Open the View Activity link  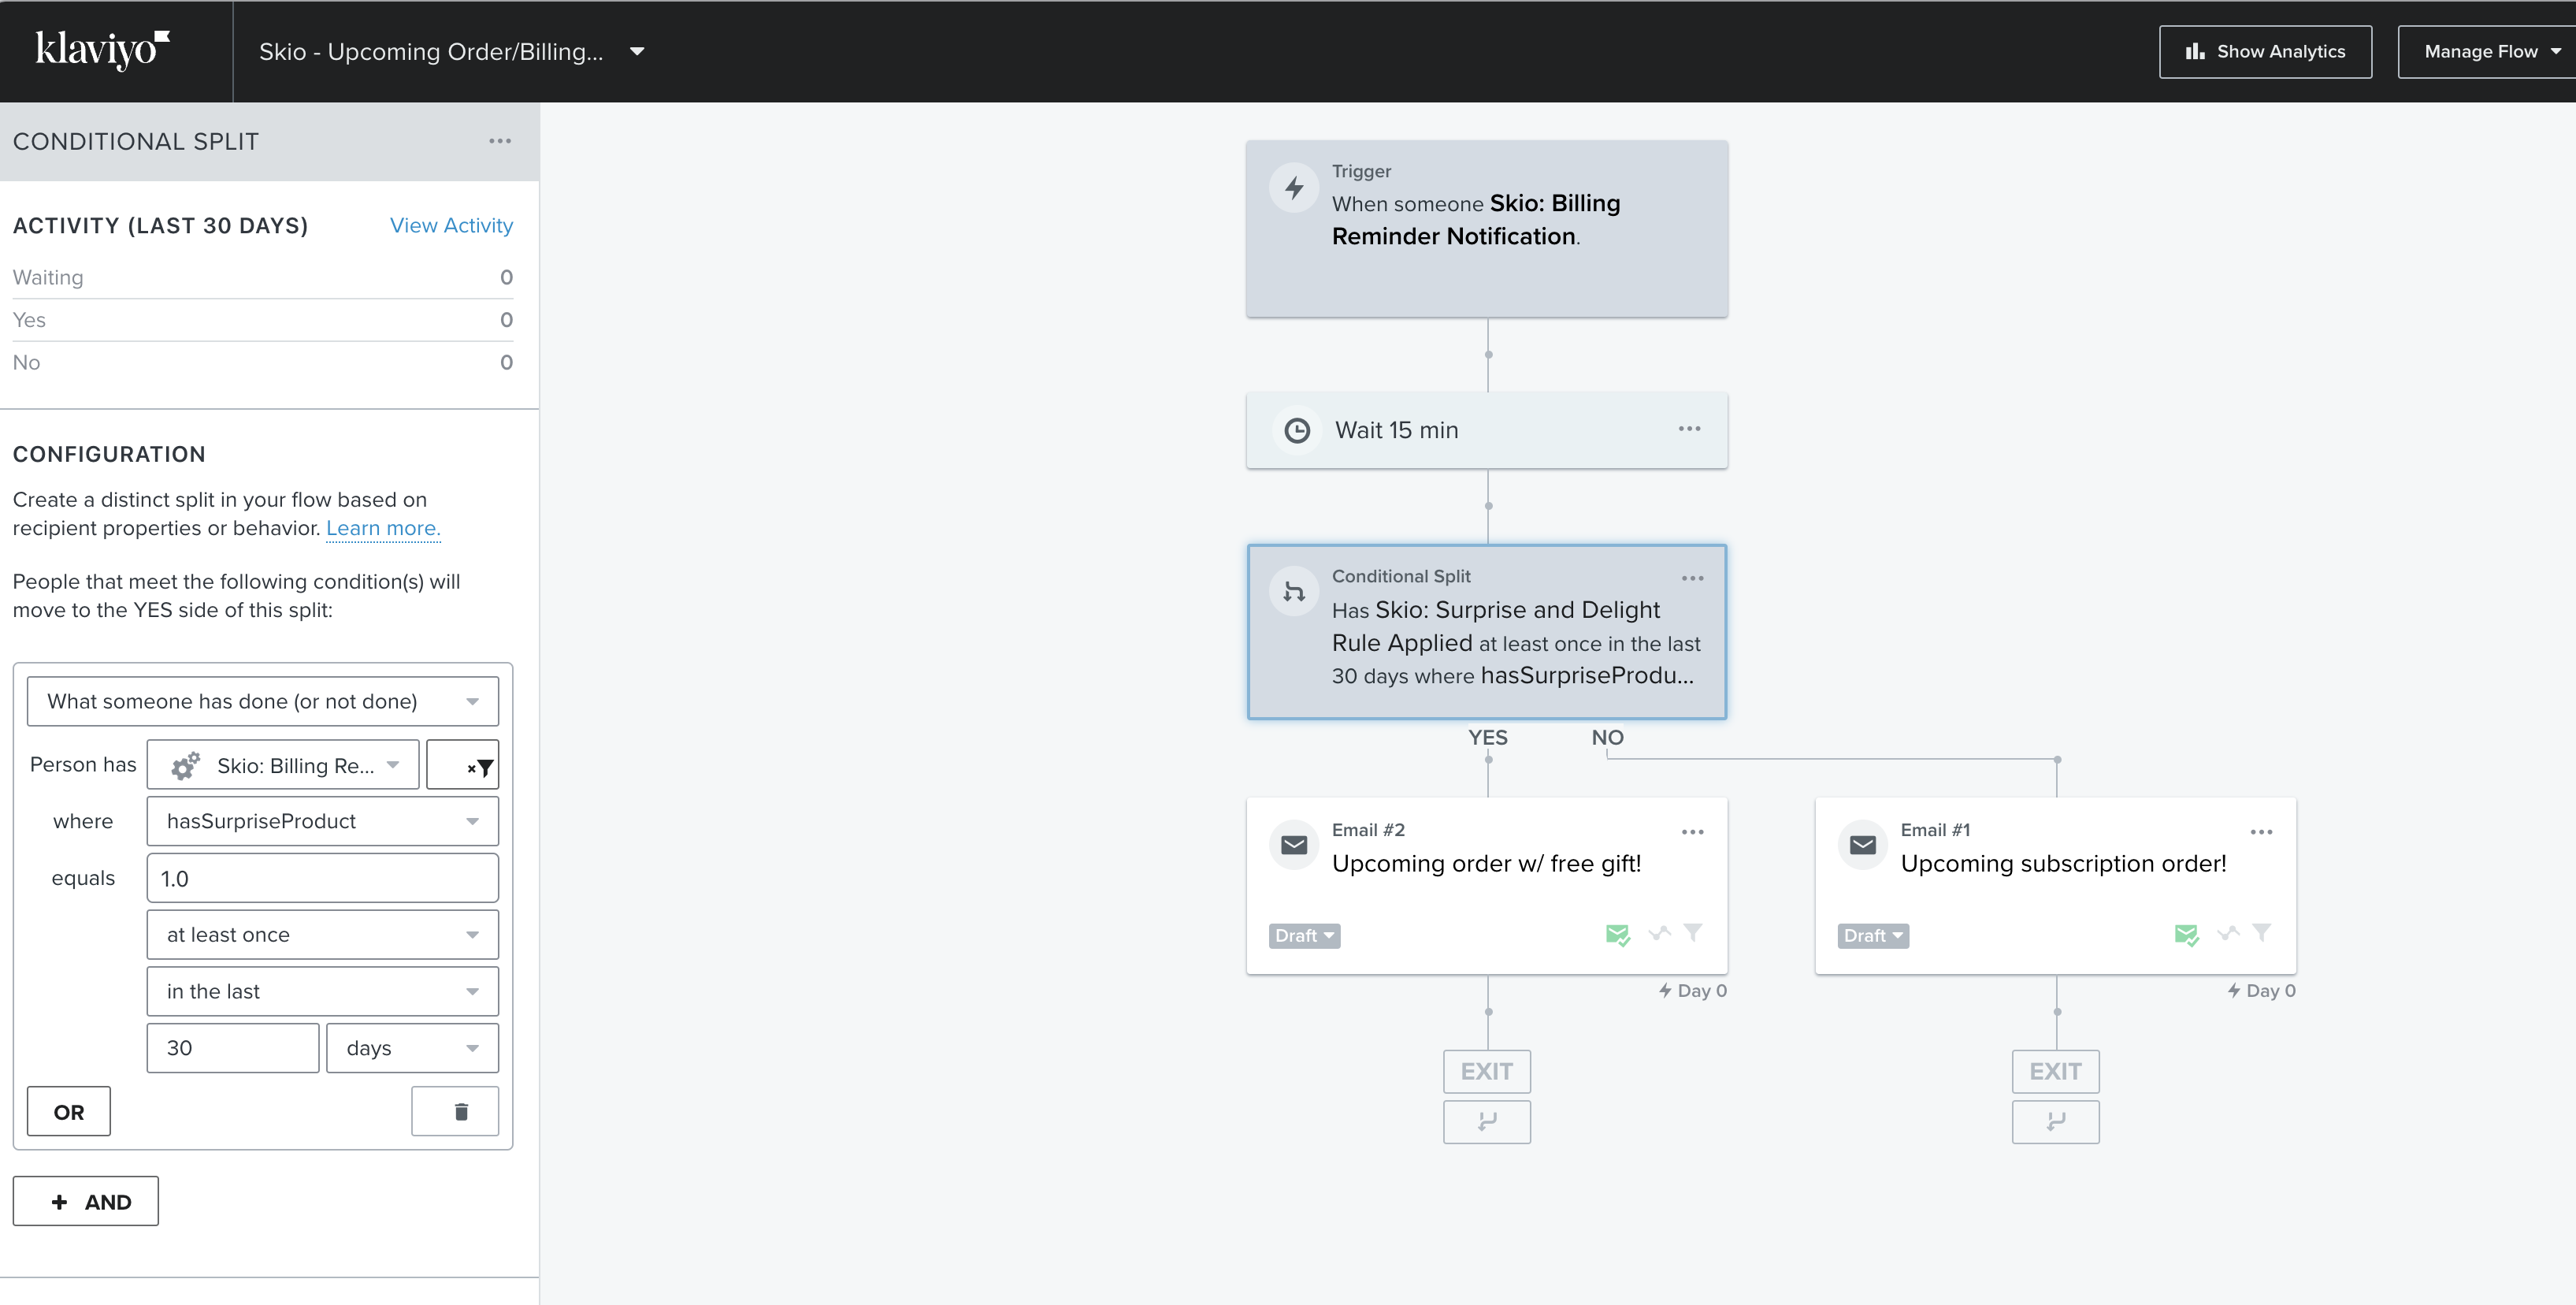[451, 225]
